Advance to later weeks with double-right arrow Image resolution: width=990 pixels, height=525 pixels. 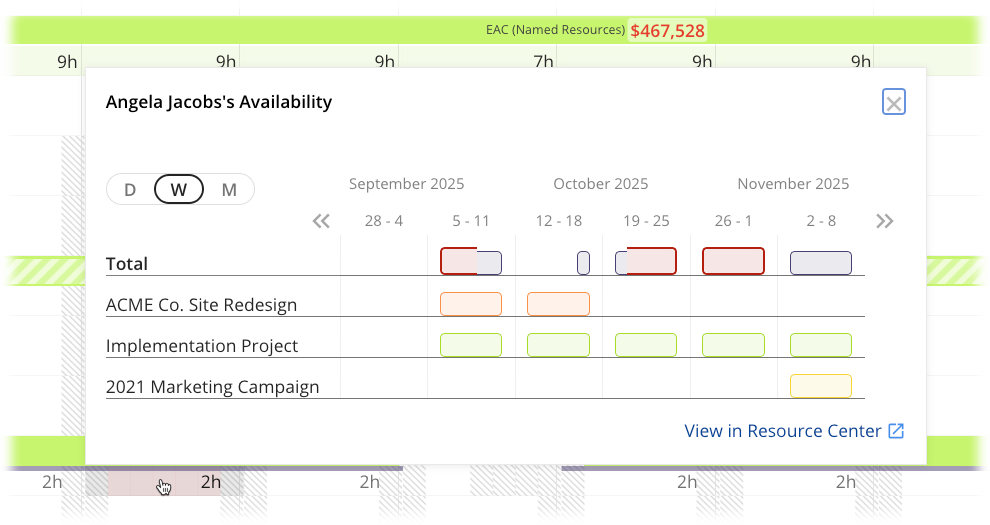(x=884, y=221)
